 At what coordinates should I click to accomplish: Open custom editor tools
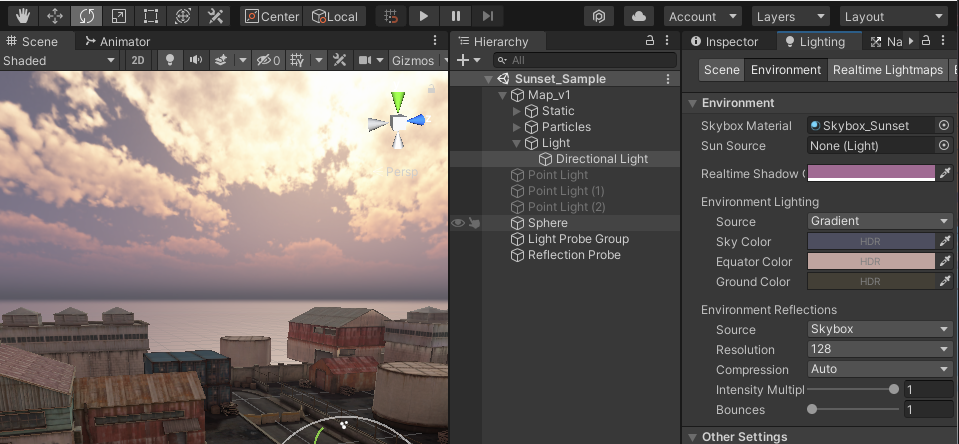[x=215, y=17]
